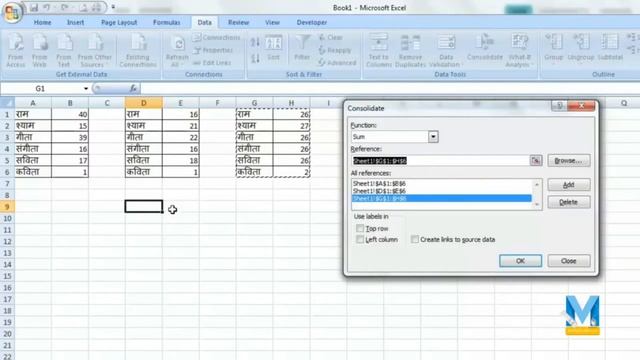Screen dimensions: 640x360
Task: Open From Other Sources menu
Action: [94, 51]
